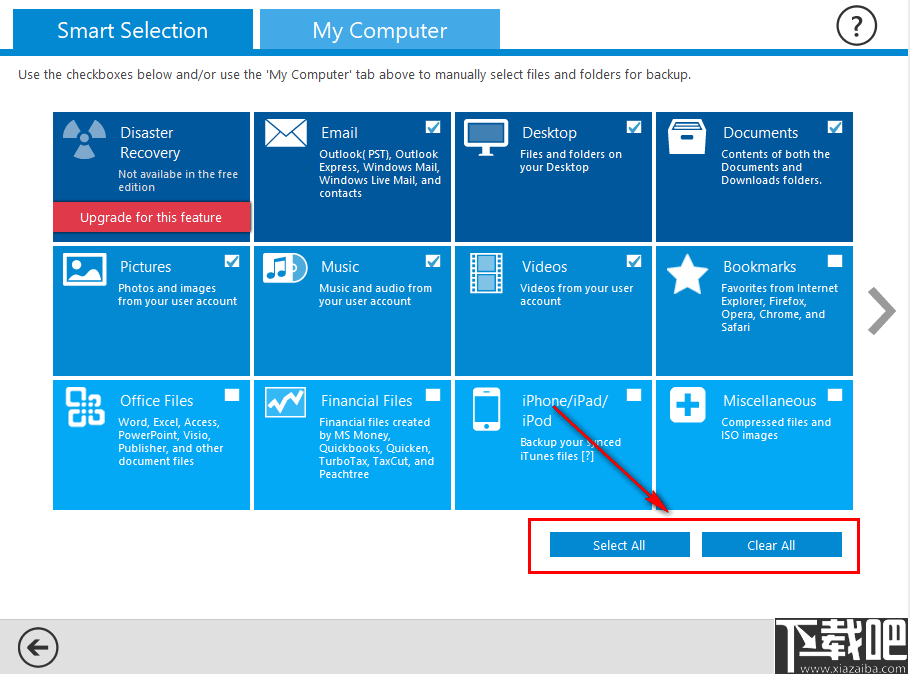Click the Bookmarks star icon
The height and width of the screenshot is (674, 910).
(x=687, y=274)
